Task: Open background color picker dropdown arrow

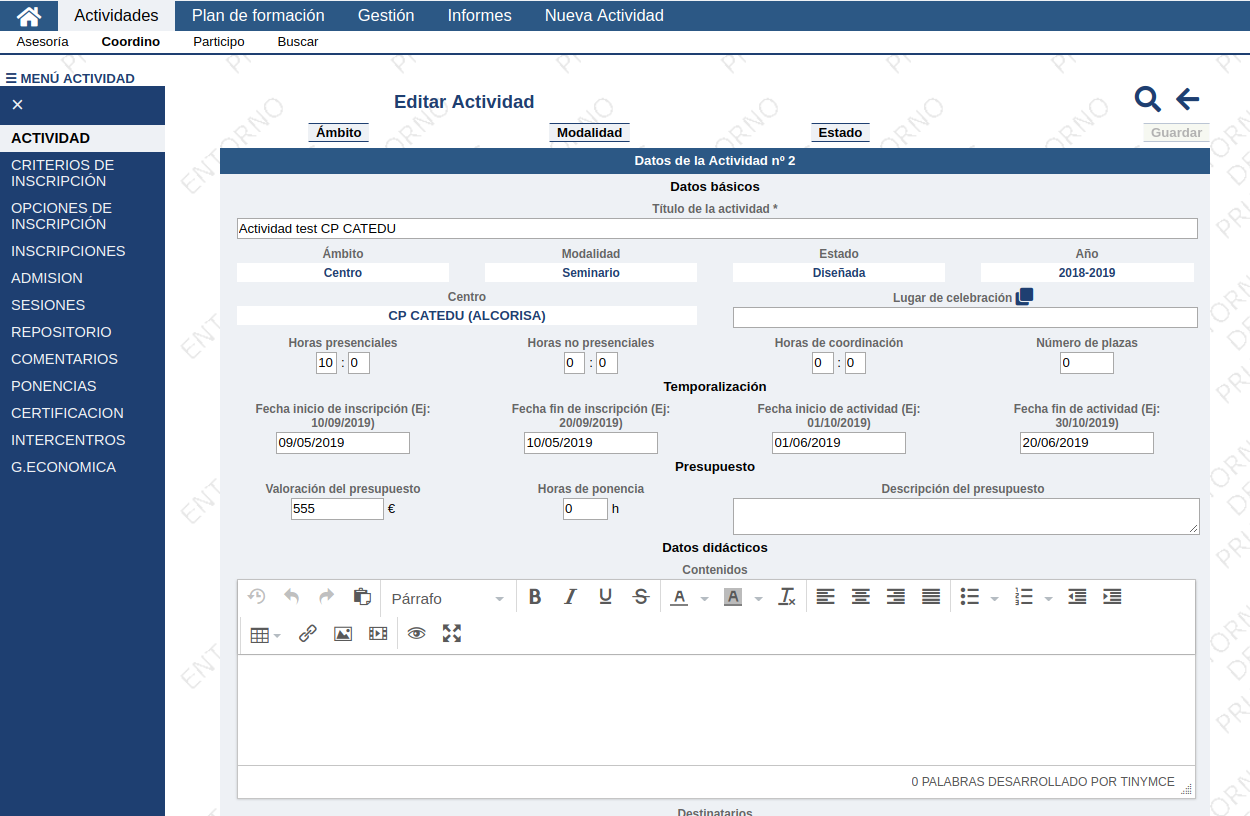Action: click(758, 598)
